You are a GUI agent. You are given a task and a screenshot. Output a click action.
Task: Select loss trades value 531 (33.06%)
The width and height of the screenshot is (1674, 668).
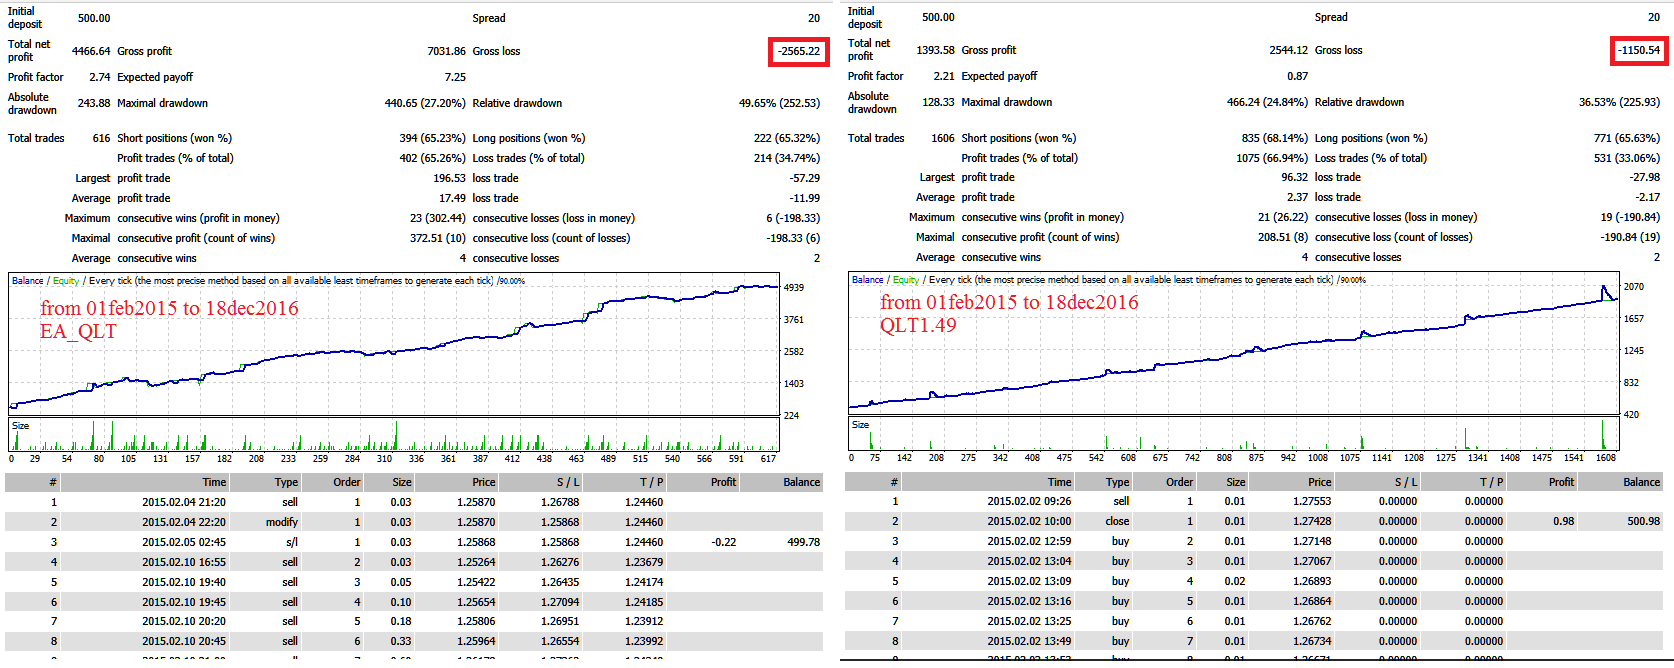[1626, 158]
